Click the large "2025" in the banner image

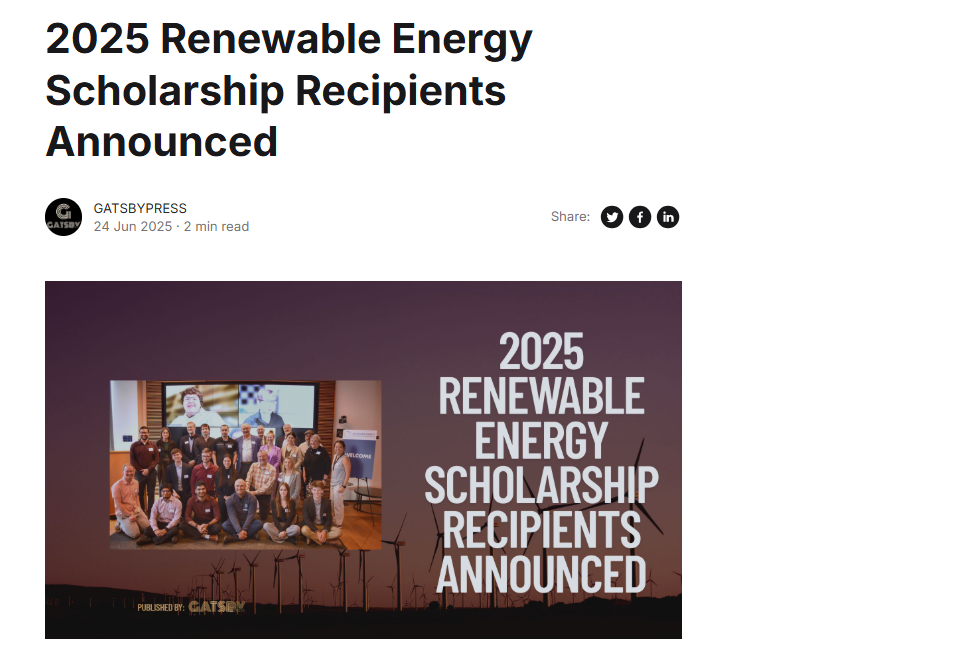pyautogui.click(x=541, y=352)
